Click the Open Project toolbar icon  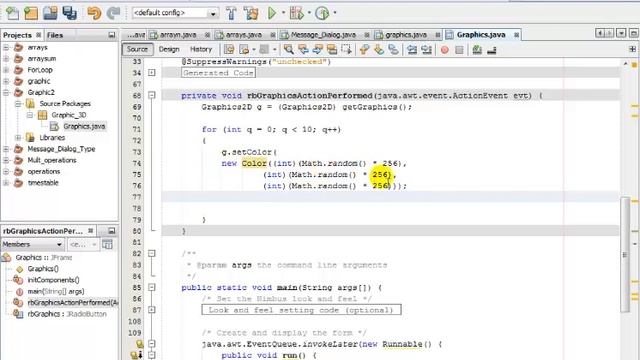coord(51,13)
